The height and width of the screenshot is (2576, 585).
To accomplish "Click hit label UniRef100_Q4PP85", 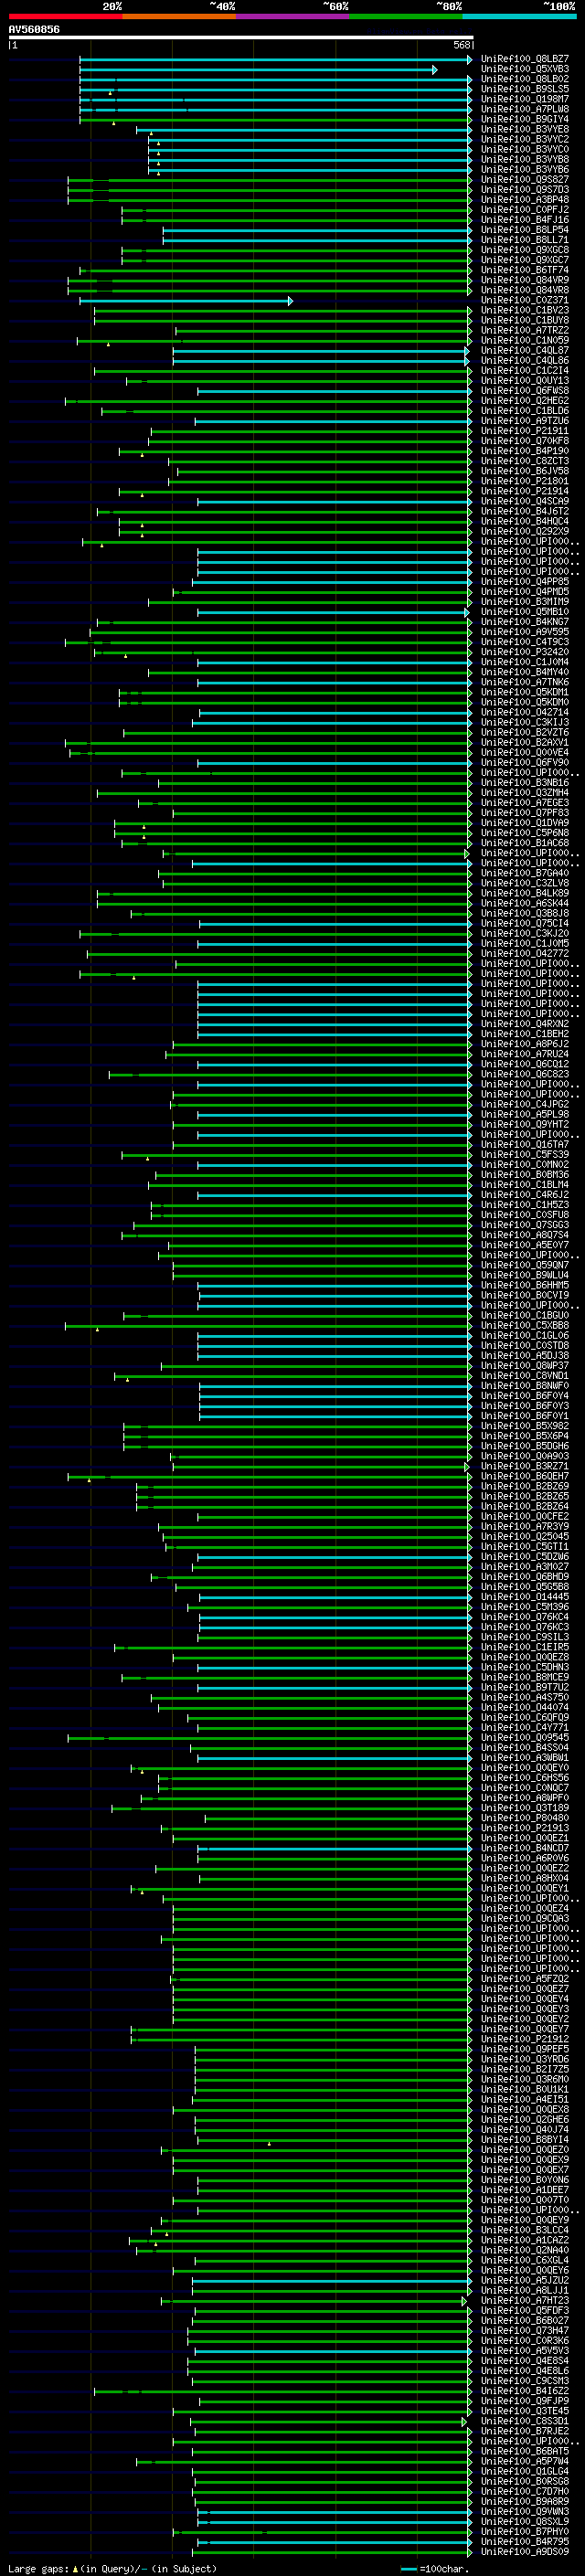I will pos(524,581).
